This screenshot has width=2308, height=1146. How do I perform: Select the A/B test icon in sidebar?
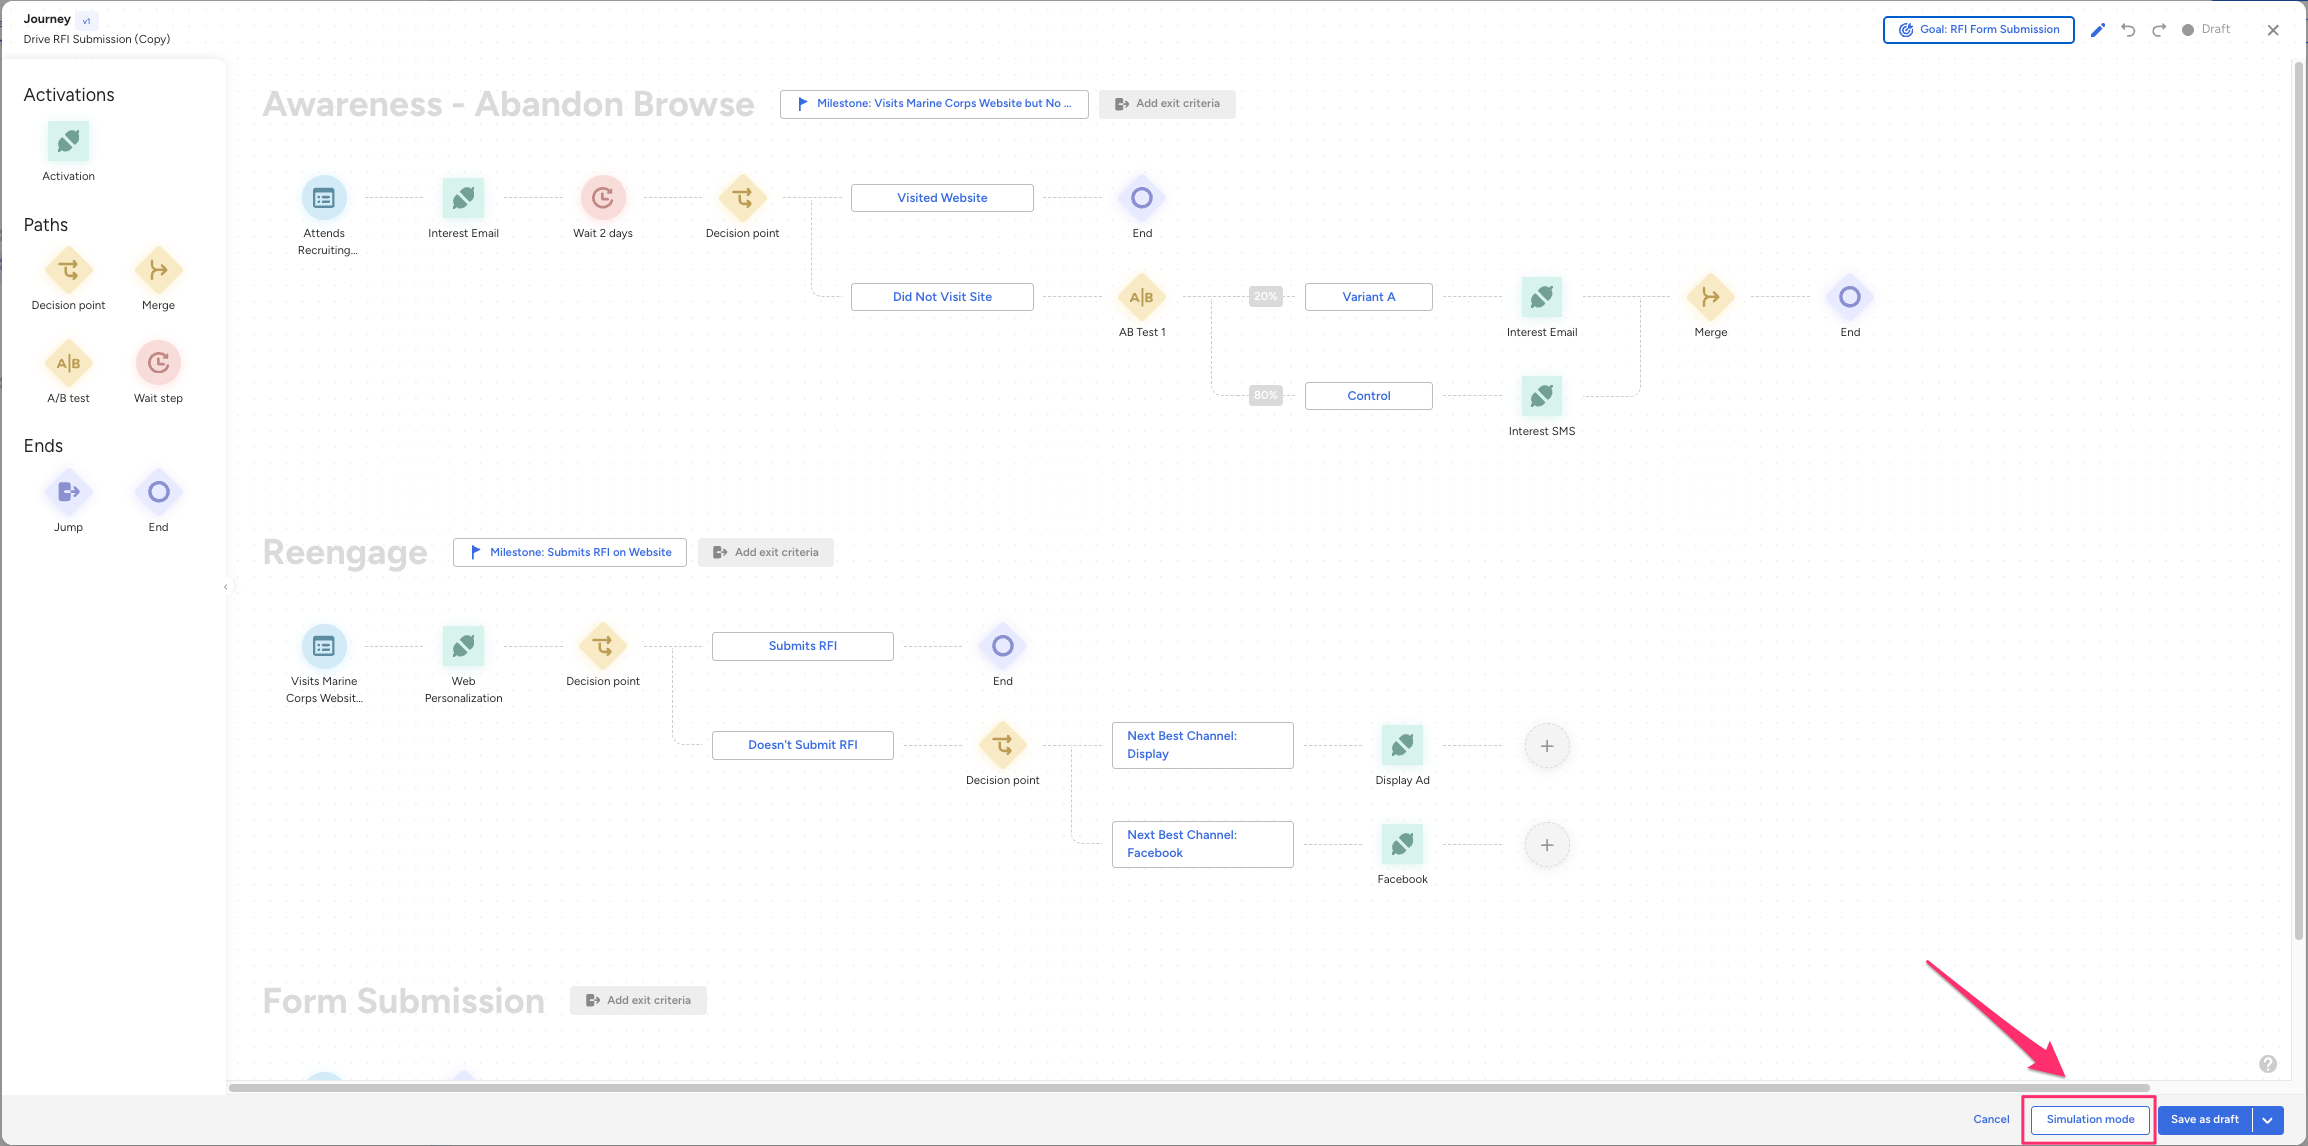[x=68, y=363]
